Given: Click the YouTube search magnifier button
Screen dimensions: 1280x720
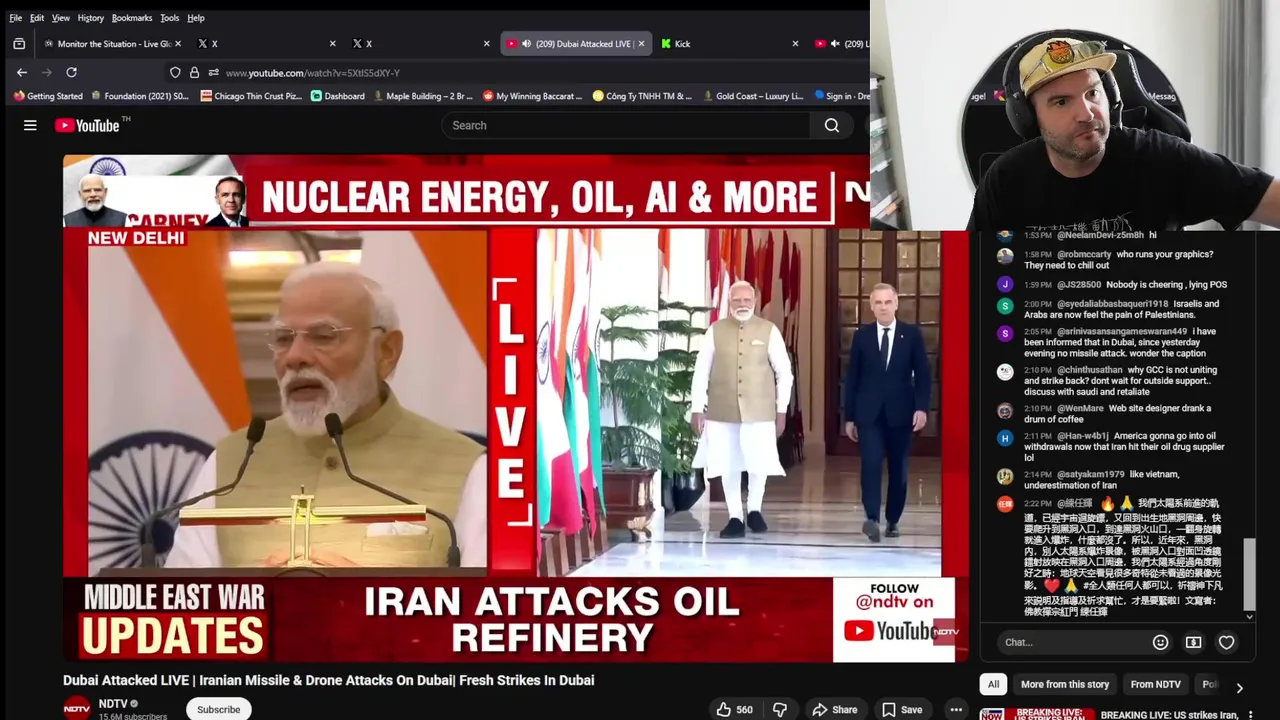Looking at the screenshot, I should click(x=832, y=125).
